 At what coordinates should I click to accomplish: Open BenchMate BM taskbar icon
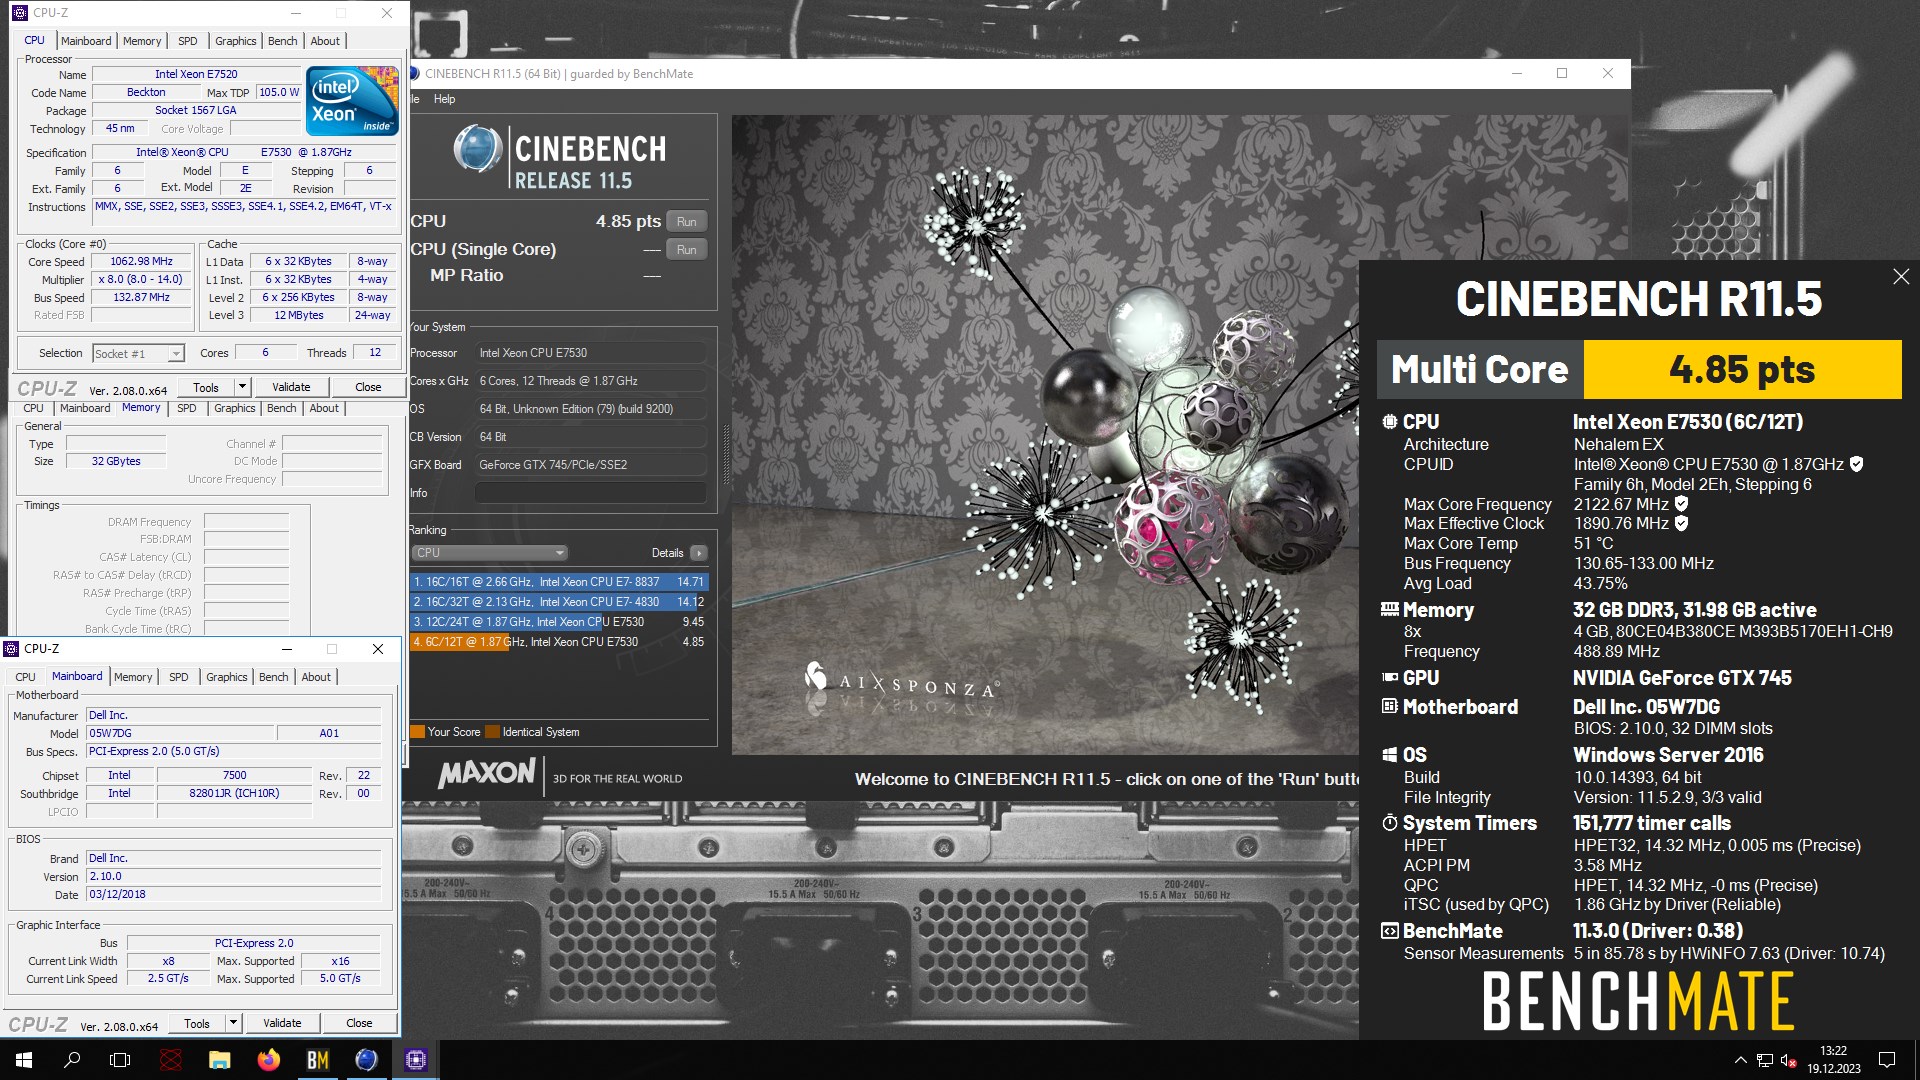(317, 1060)
